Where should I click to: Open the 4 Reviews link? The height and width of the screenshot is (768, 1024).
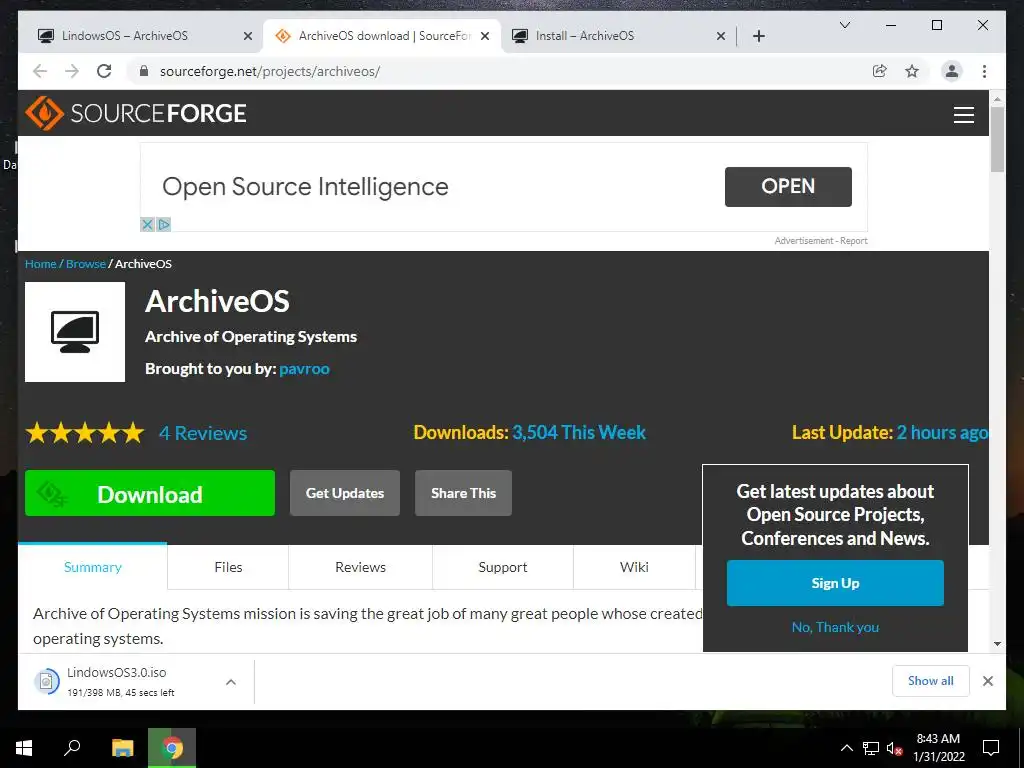[203, 433]
